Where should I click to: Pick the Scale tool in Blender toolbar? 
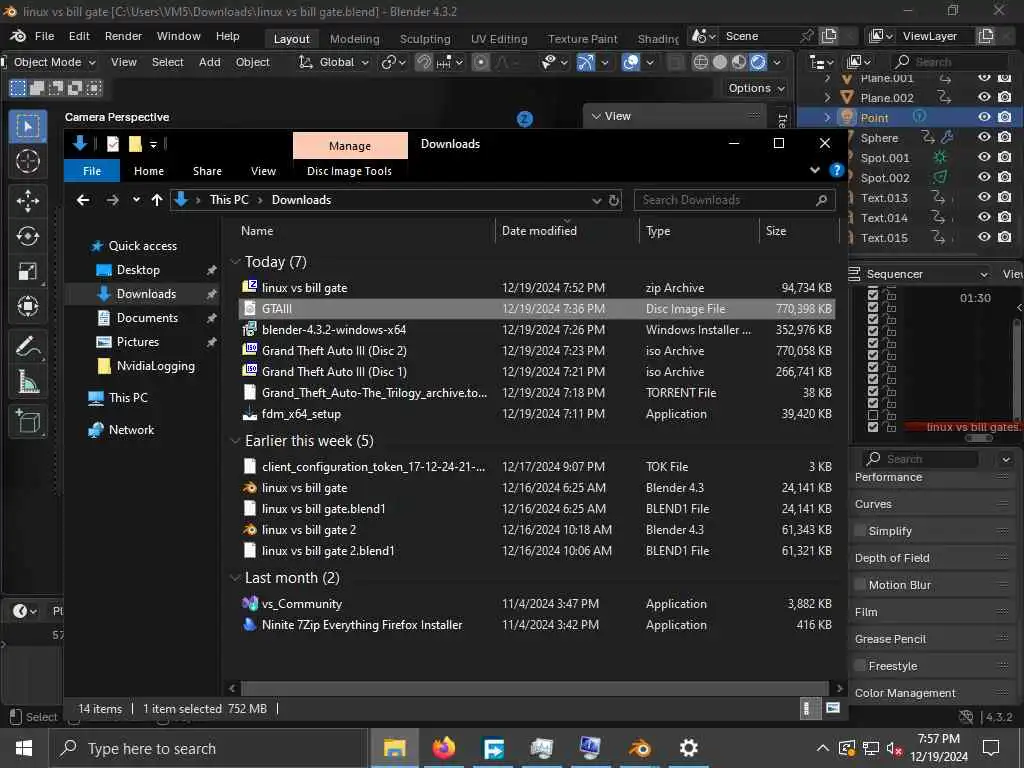click(x=27, y=271)
